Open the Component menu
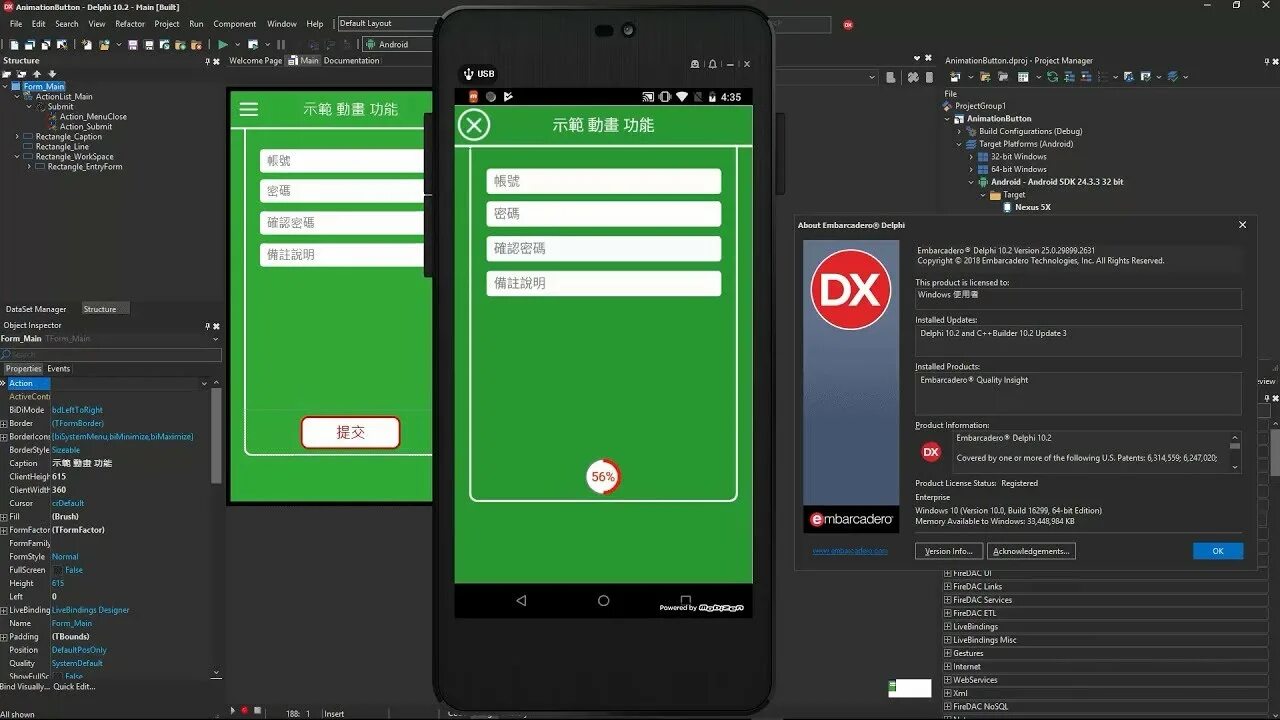The height and width of the screenshot is (720, 1280). tap(235, 24)
